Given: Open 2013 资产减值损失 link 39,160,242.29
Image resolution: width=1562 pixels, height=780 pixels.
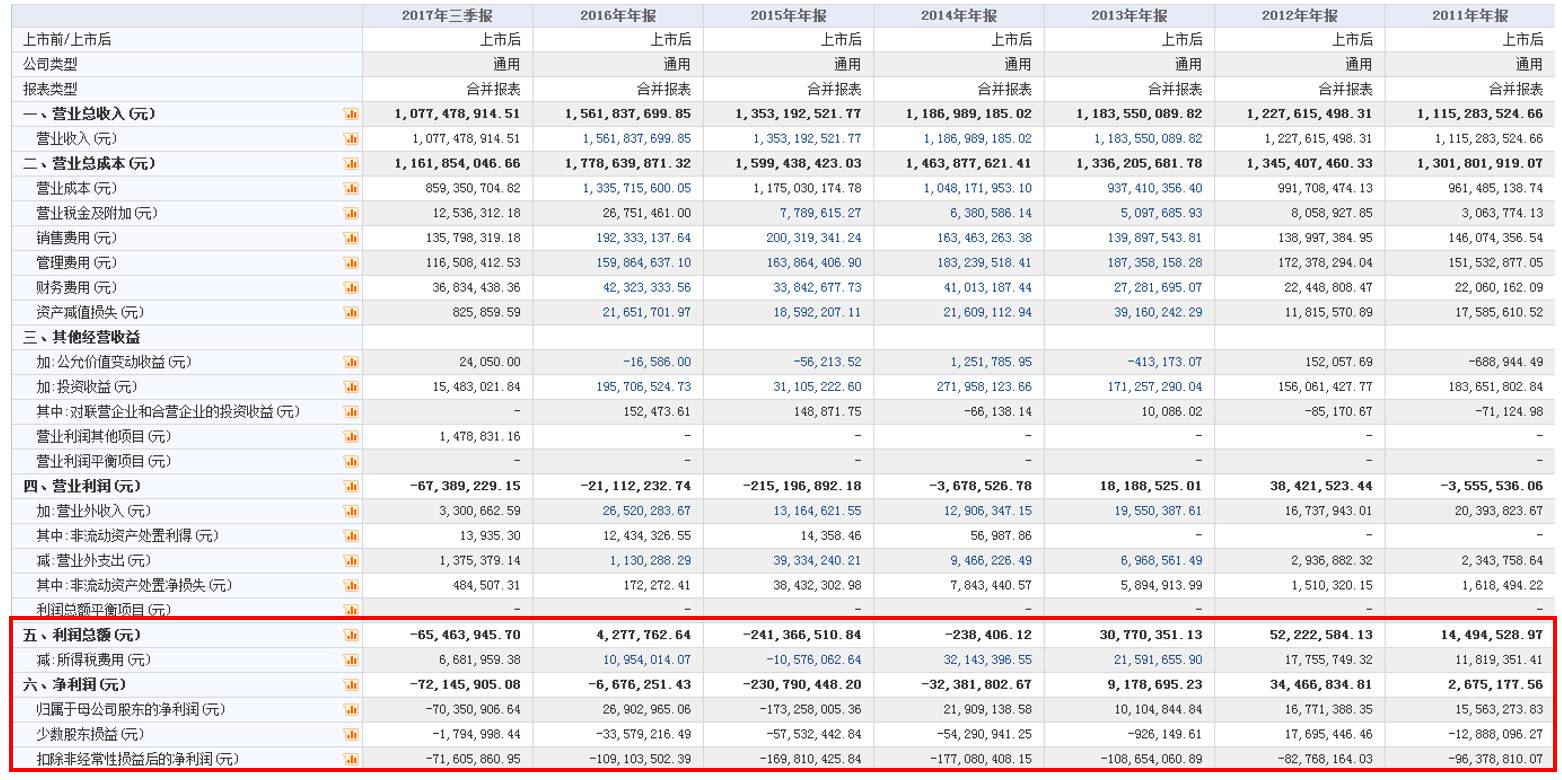Looking at the screenshot, I should coord(1158,312).
